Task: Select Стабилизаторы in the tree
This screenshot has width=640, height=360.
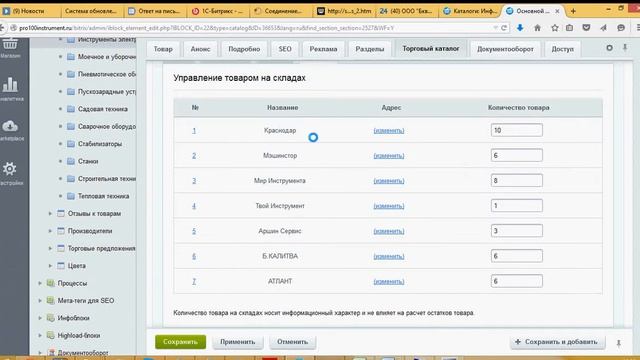Action: (100, 144)
